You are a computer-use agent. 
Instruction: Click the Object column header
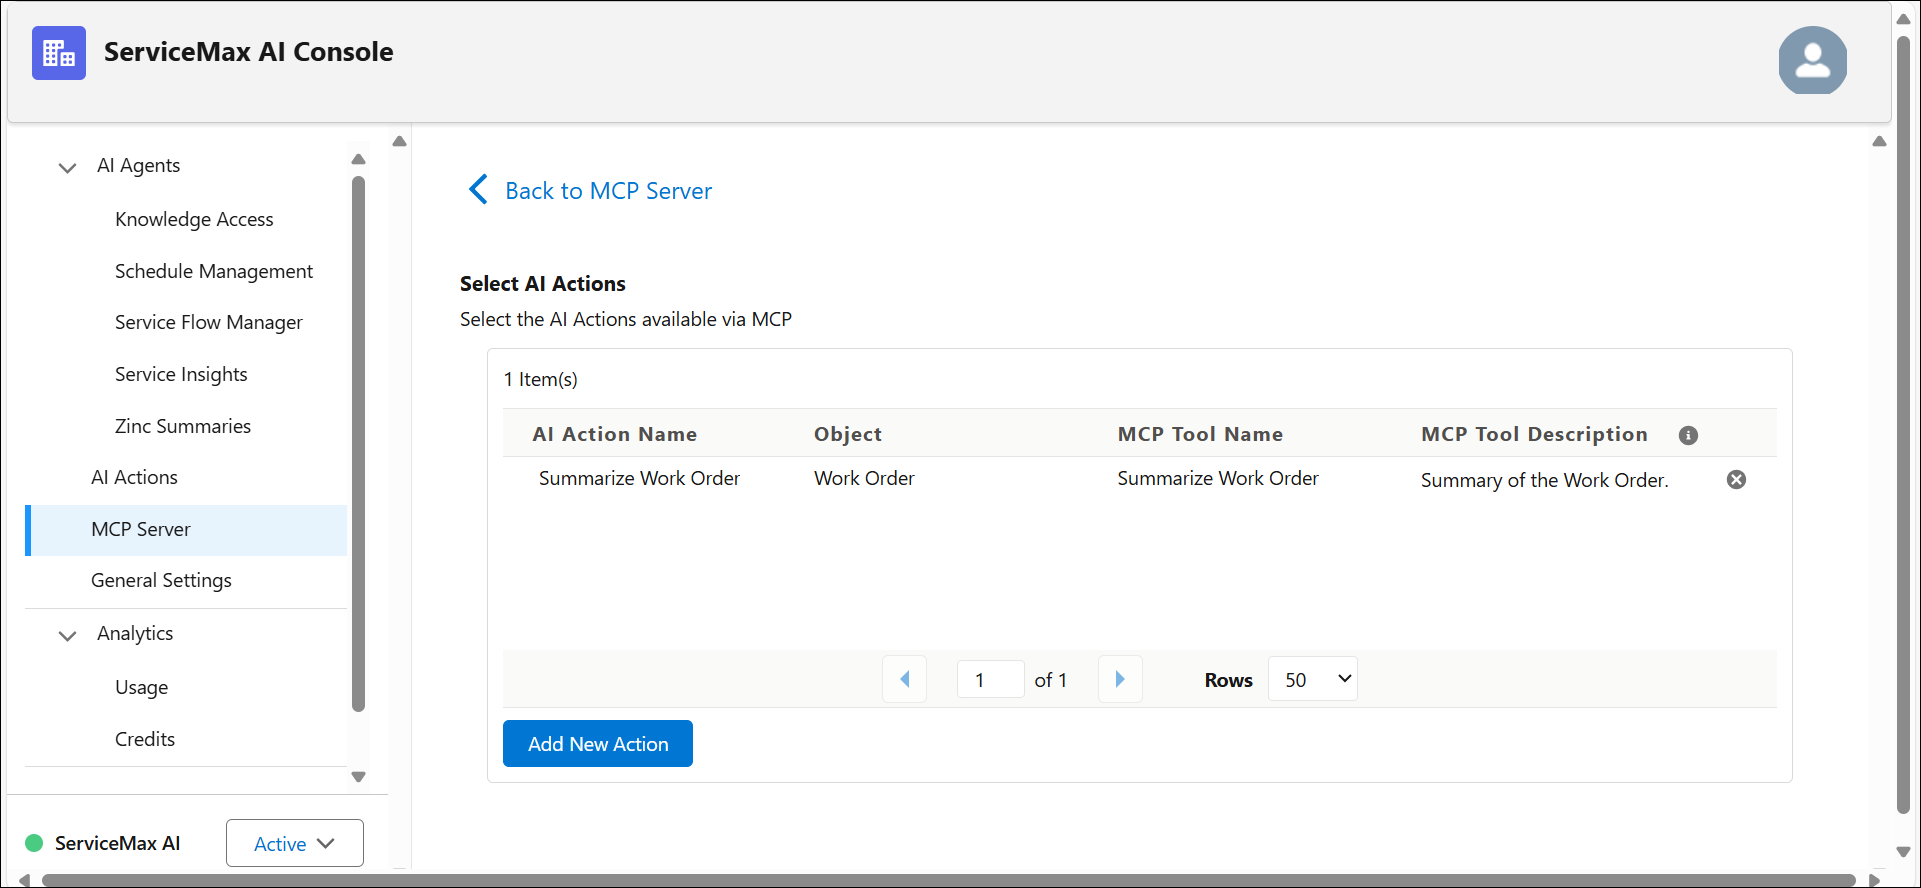point(848,434)
